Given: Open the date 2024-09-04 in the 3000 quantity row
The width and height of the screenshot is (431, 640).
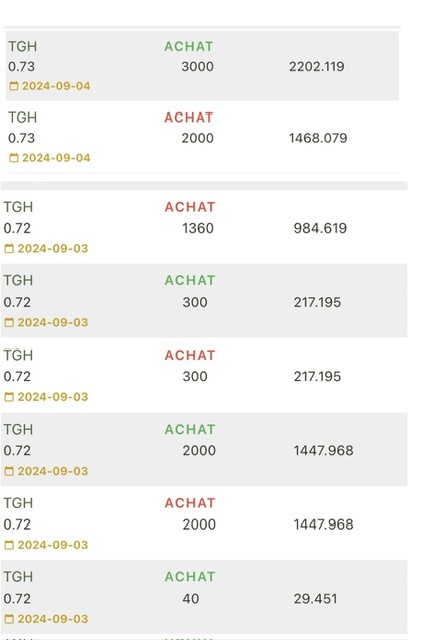Looking at the screenshot, I should coord(56,86).
